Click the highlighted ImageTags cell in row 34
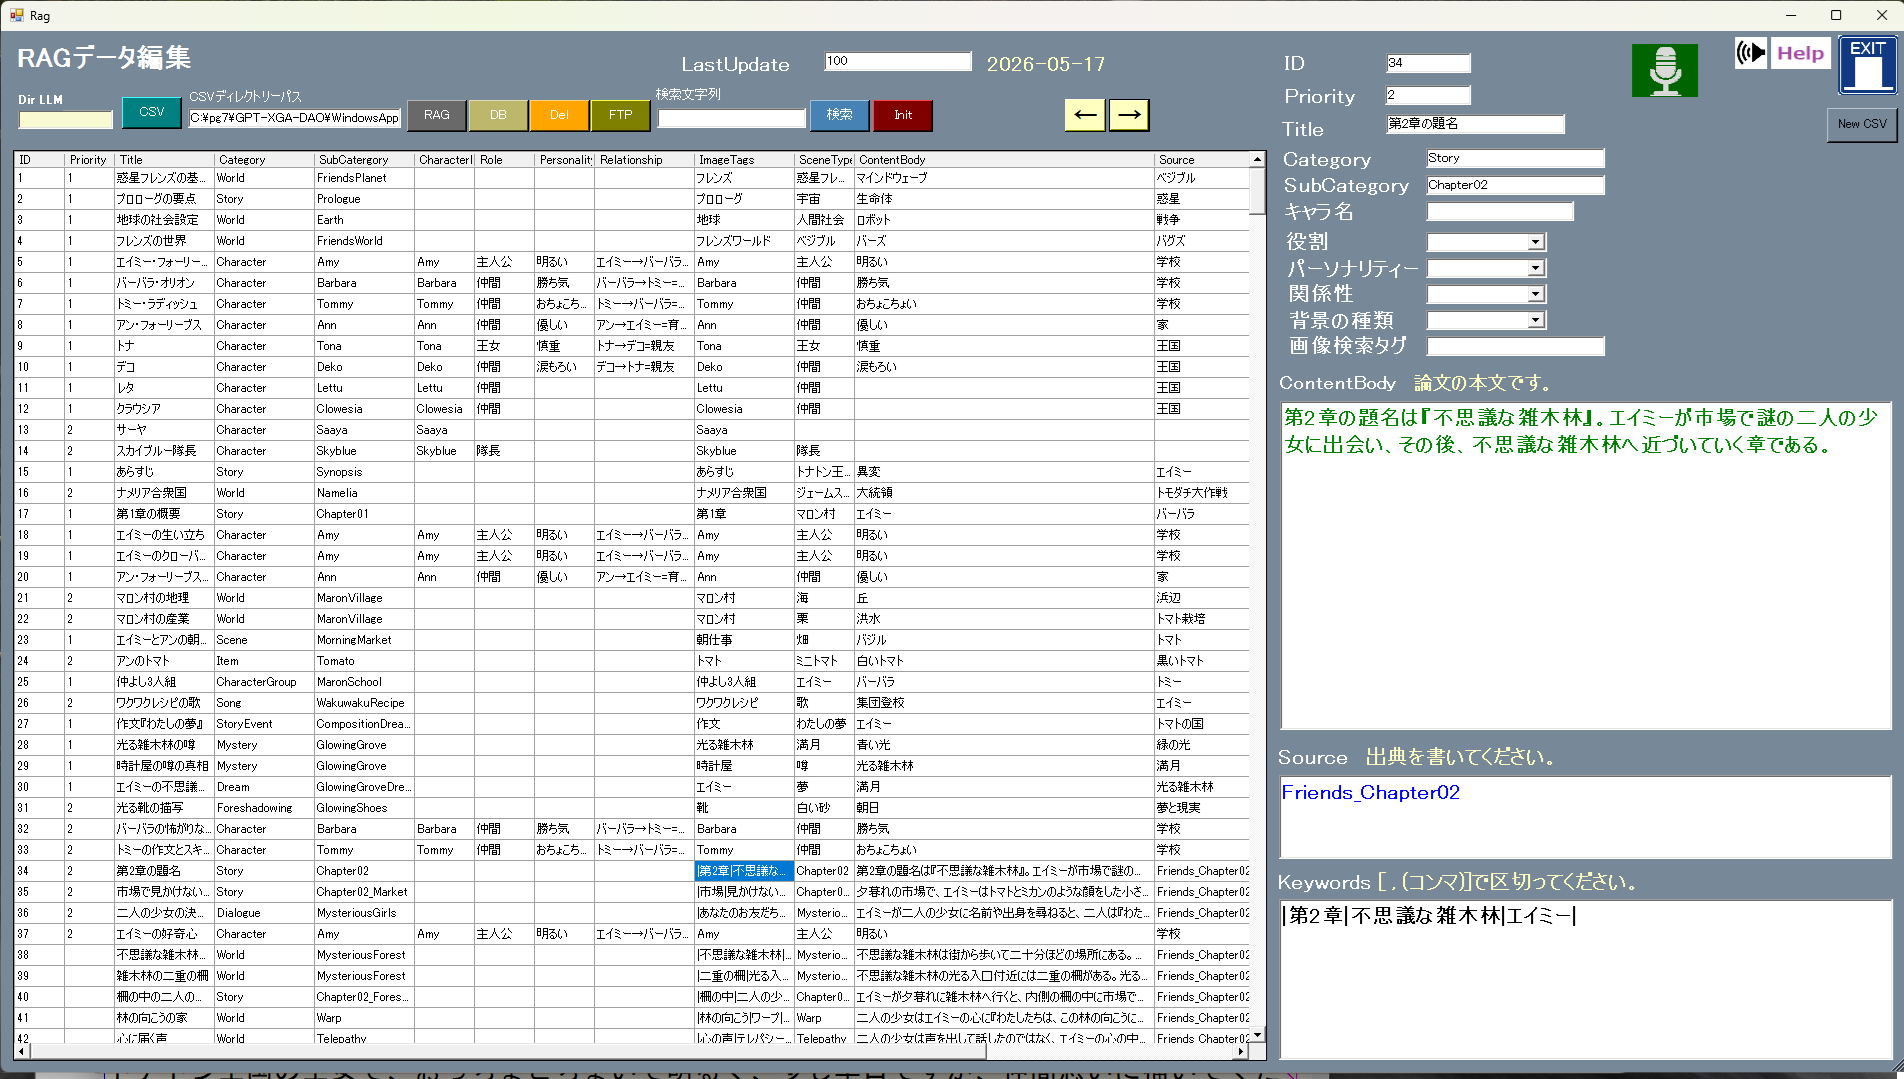Image resolution: width=1904 pixels, height=1079 pixels. (x=744, y=871)
